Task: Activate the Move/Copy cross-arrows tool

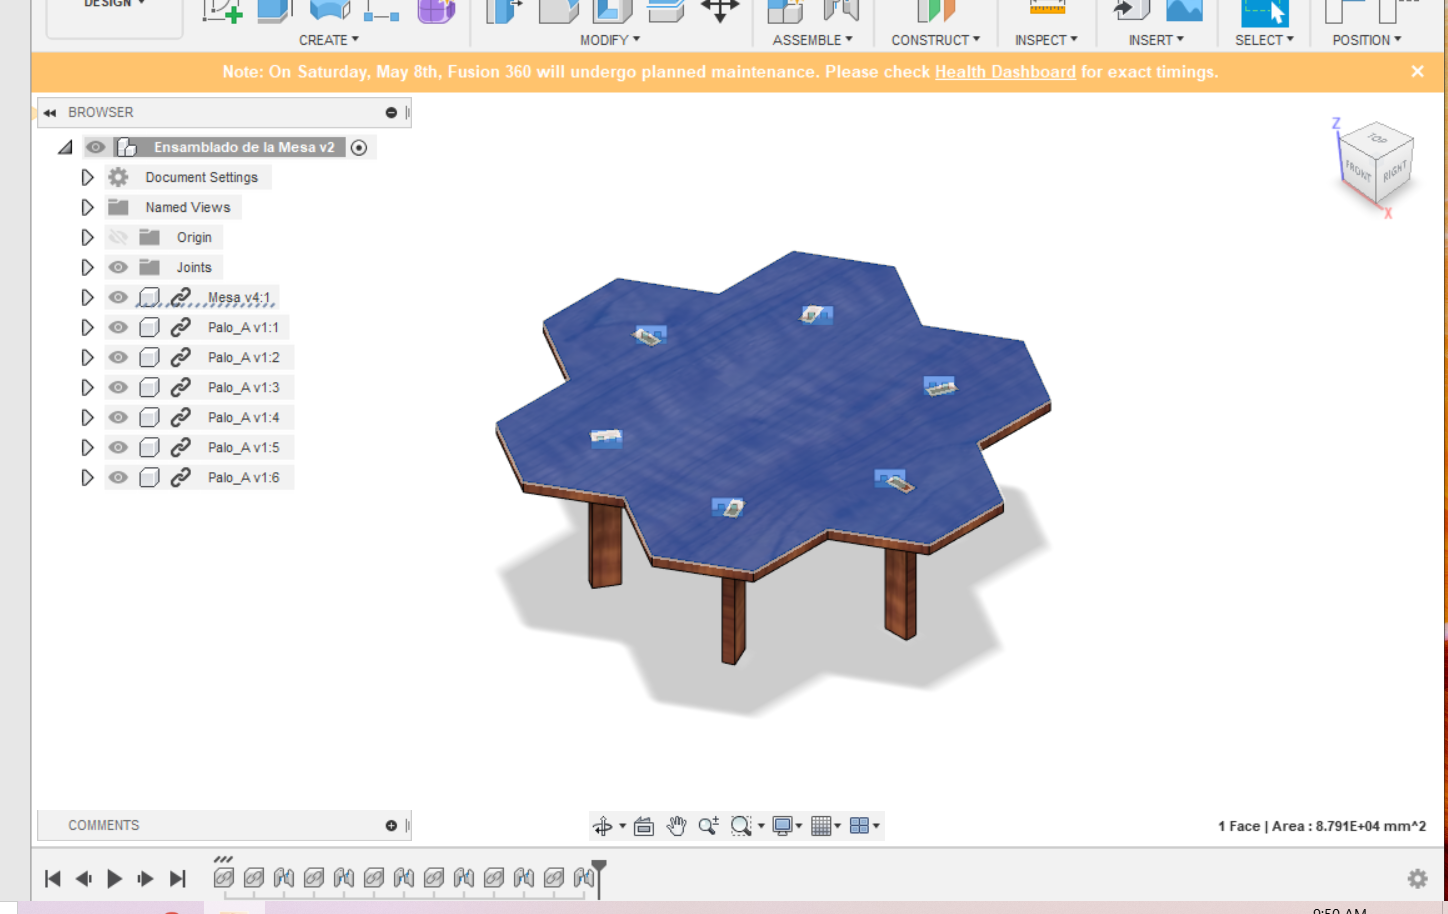Action: (720, 10)
